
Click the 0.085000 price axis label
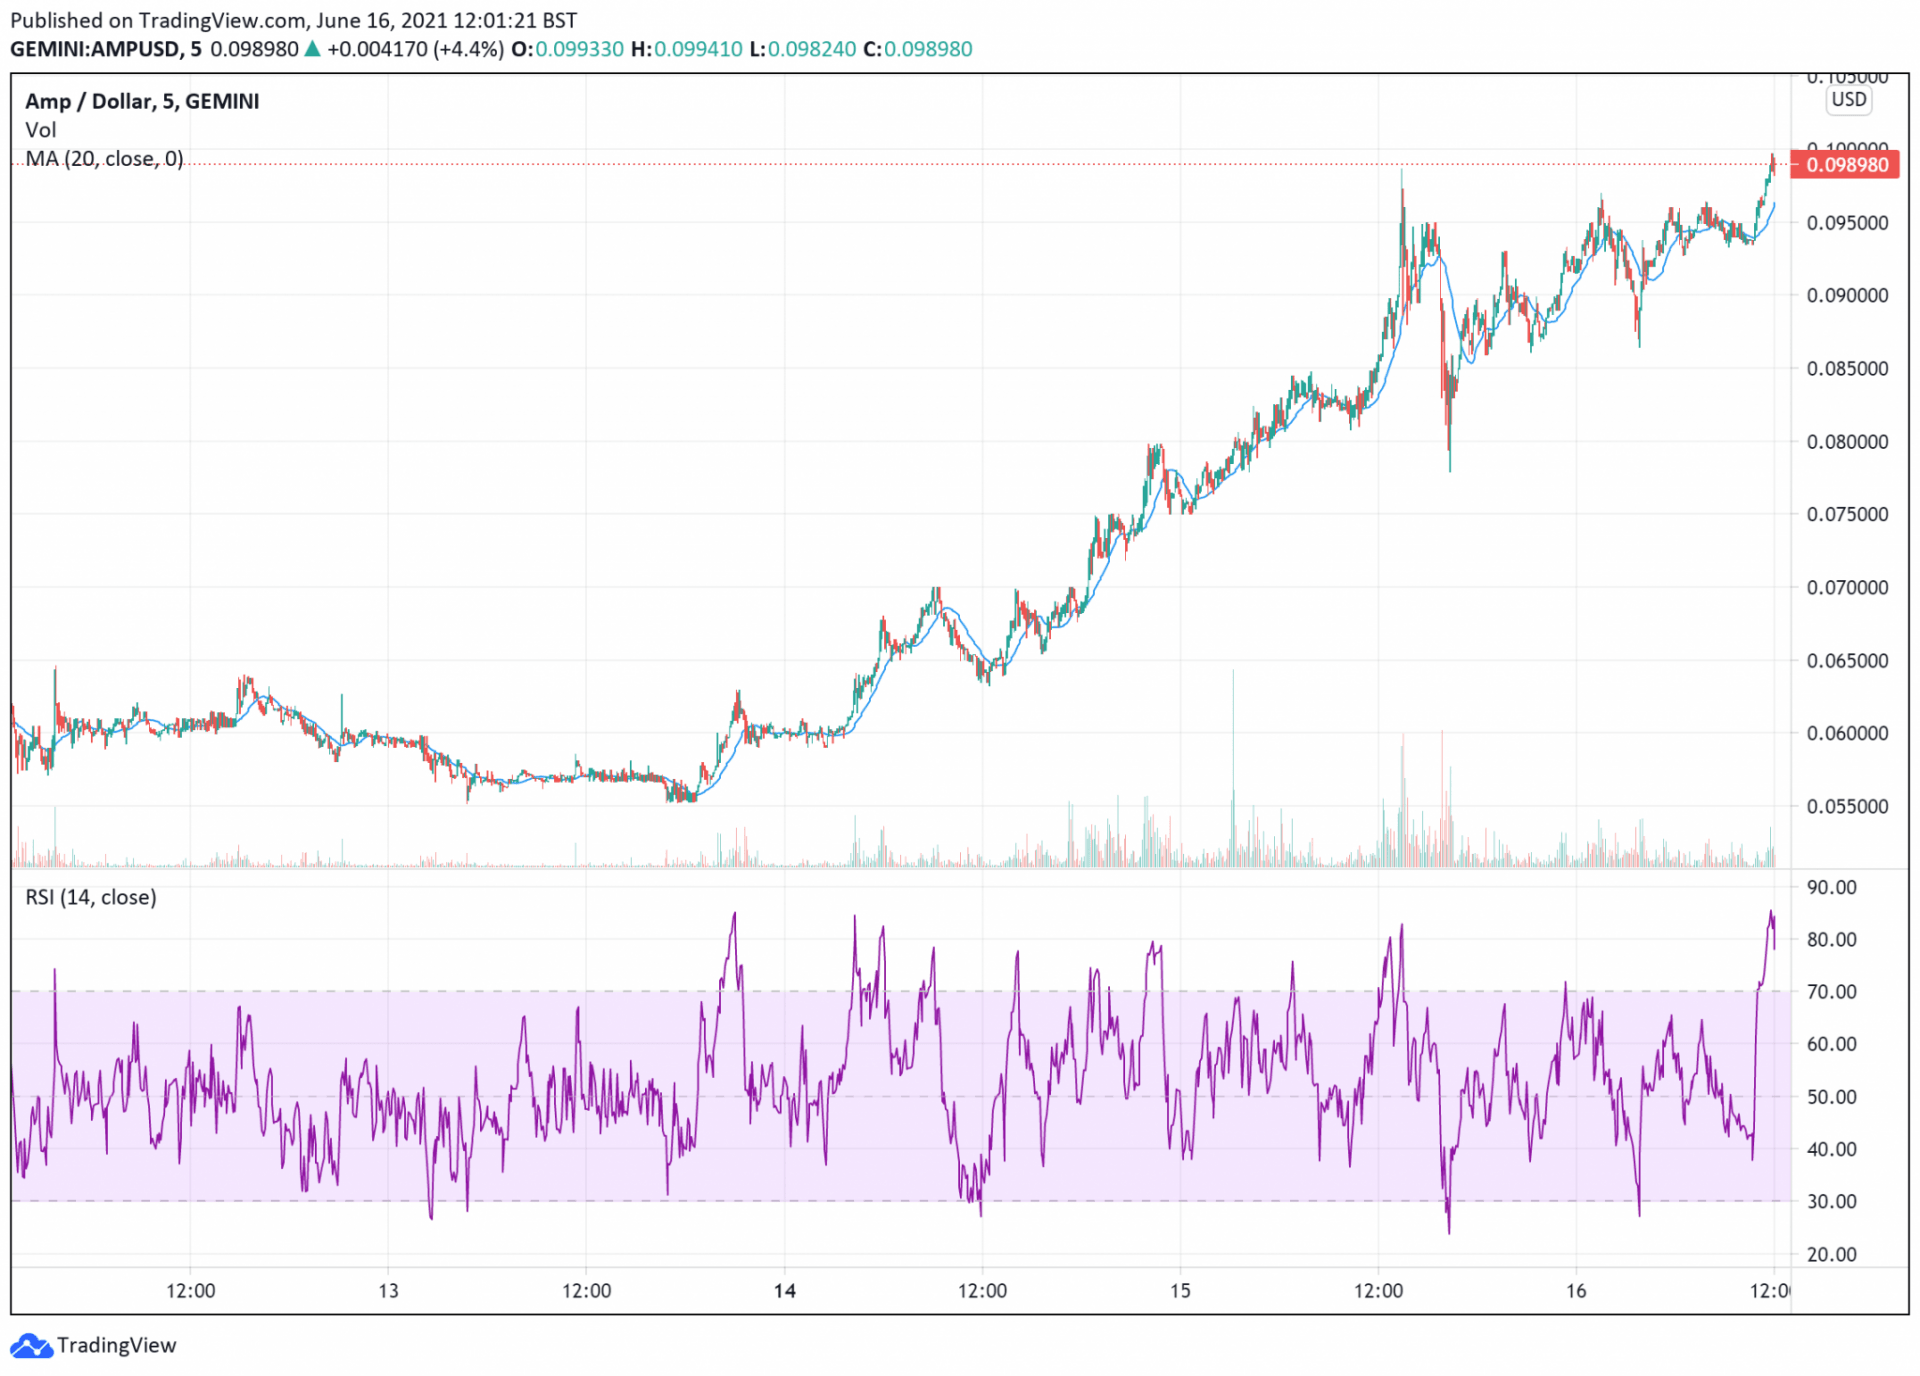tap(1847, 369)
